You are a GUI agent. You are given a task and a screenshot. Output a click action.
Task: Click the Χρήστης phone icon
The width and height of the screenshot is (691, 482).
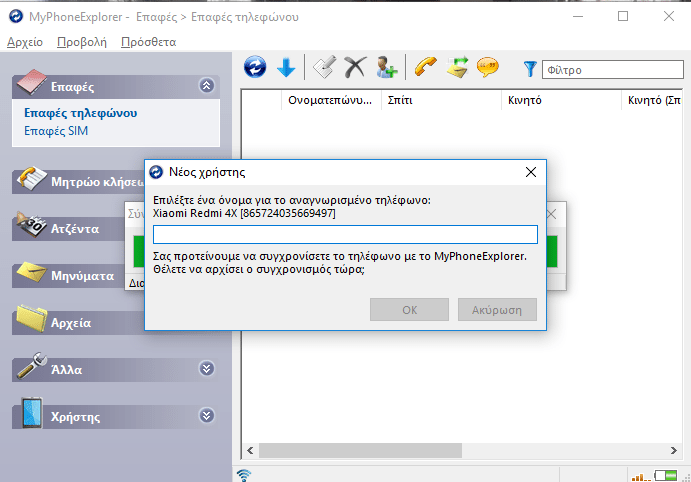32,413
